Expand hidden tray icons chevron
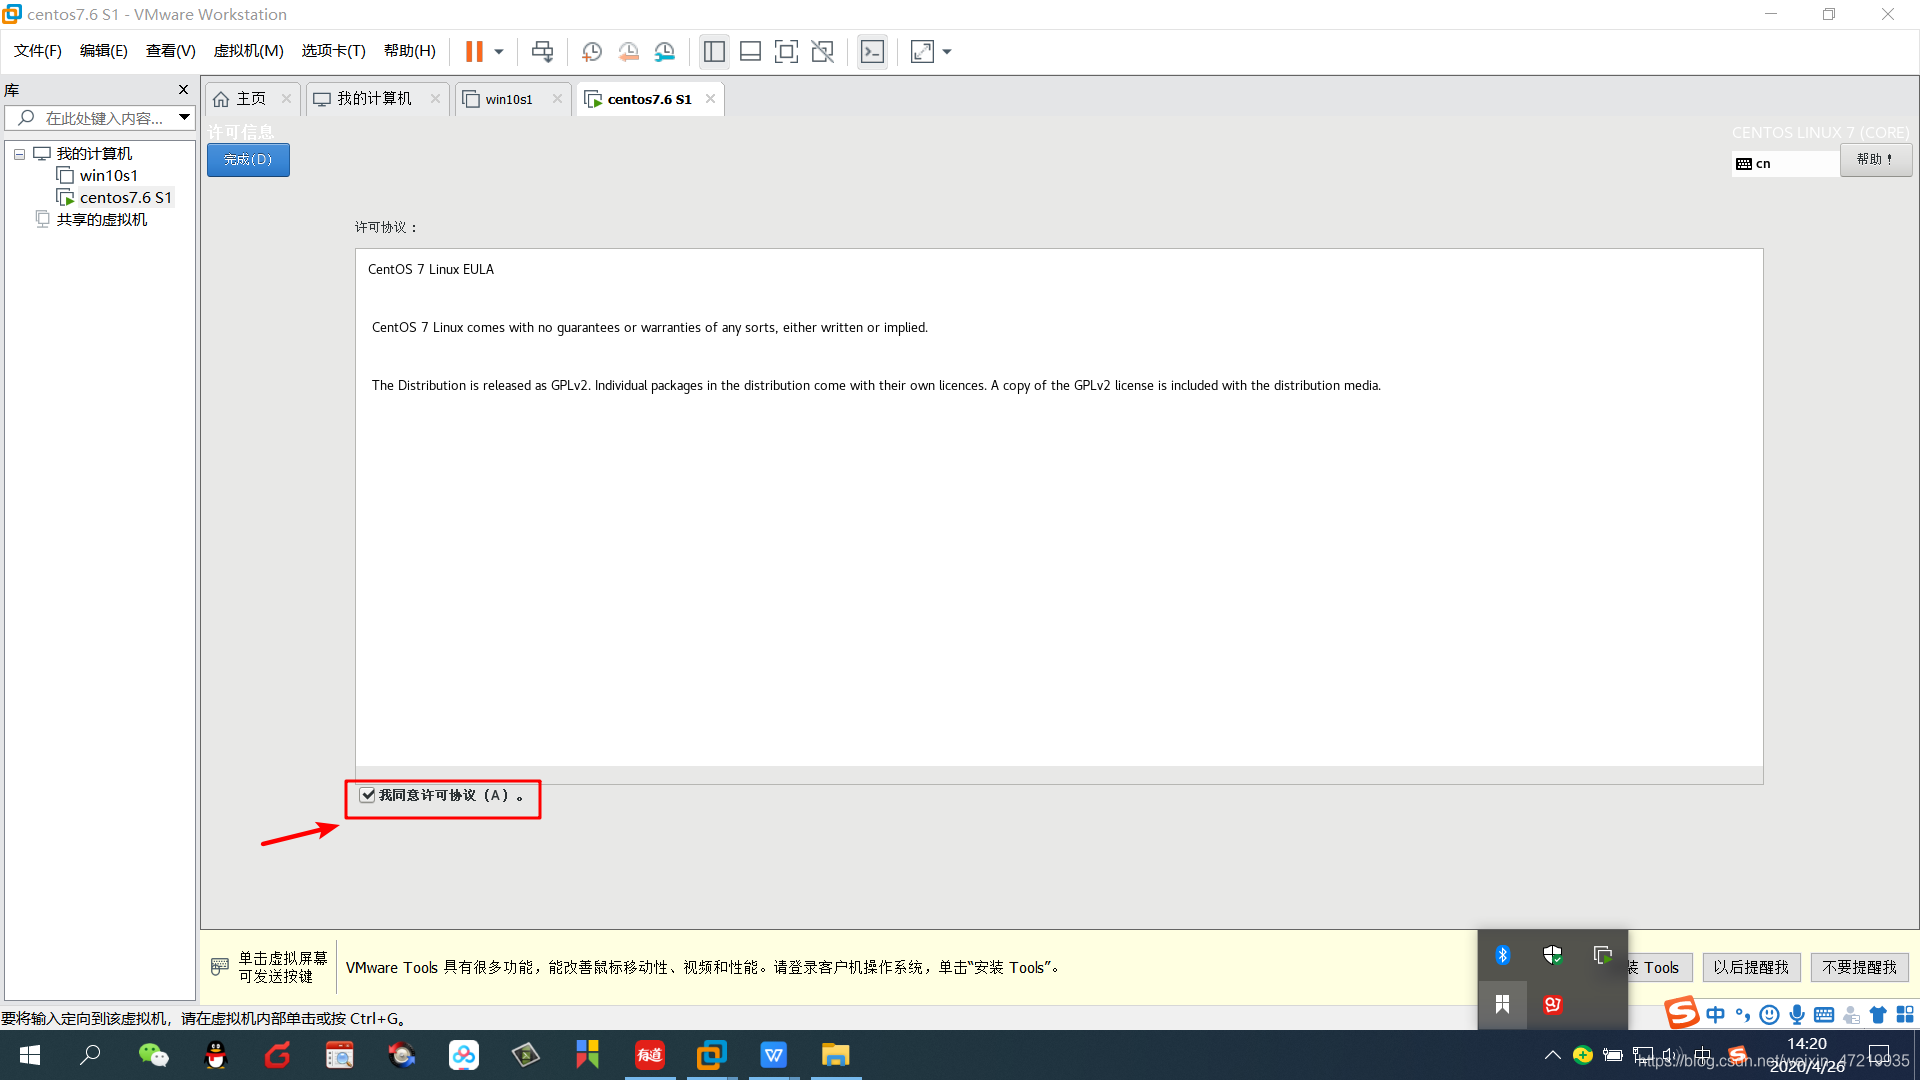The width and height of the screenshot is (1920, 1080). click(1552, 1054)
